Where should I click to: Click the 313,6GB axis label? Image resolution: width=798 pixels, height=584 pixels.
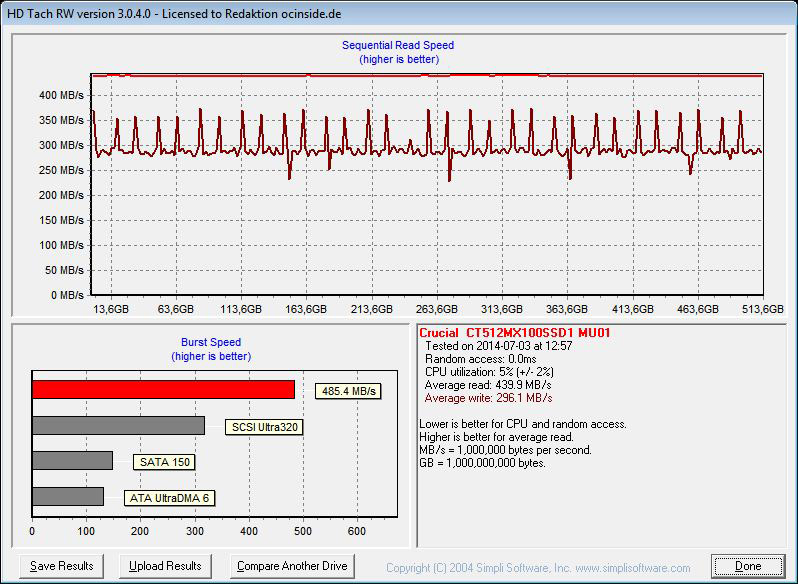[502, 309]
